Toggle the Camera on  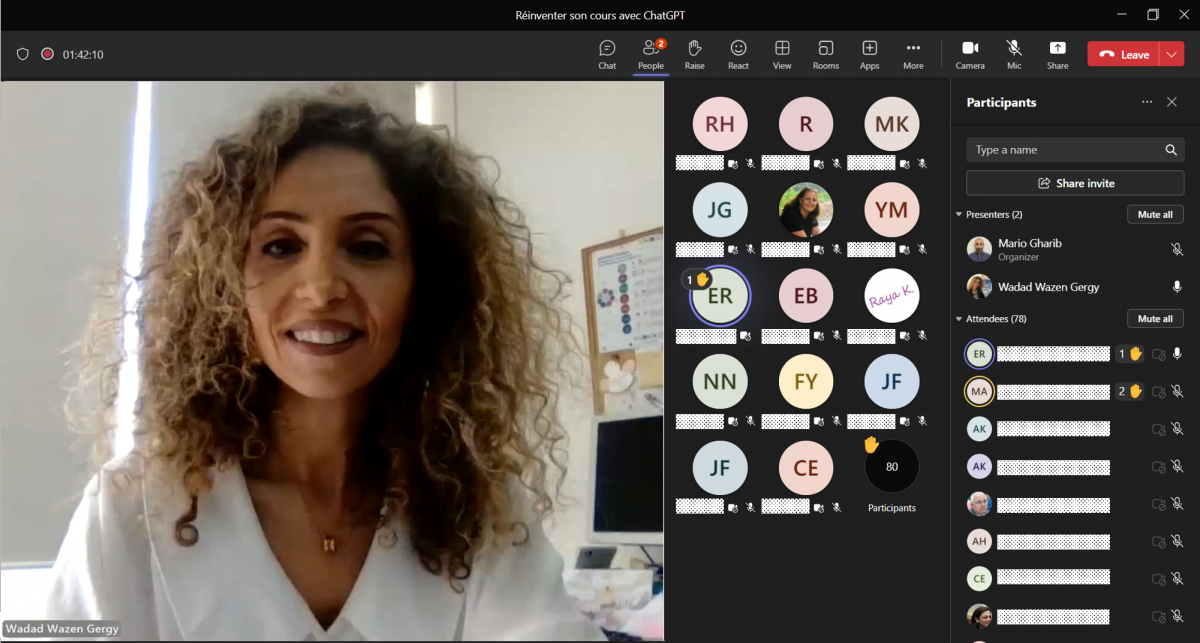pos(970,54)
